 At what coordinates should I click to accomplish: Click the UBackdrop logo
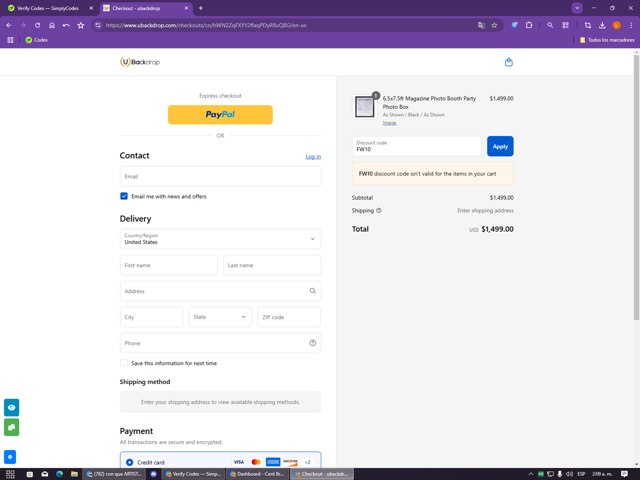point(140,62)
